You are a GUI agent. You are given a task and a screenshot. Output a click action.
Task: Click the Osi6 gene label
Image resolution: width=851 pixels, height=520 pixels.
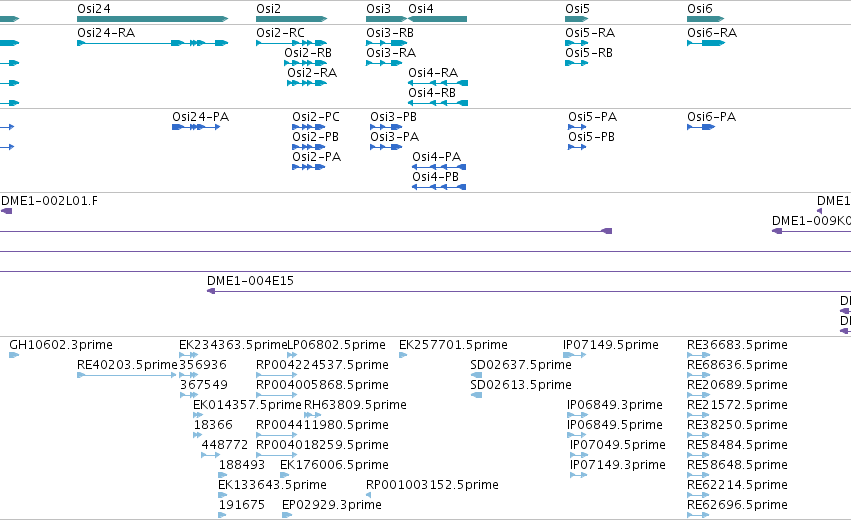(x=700, y=9)
